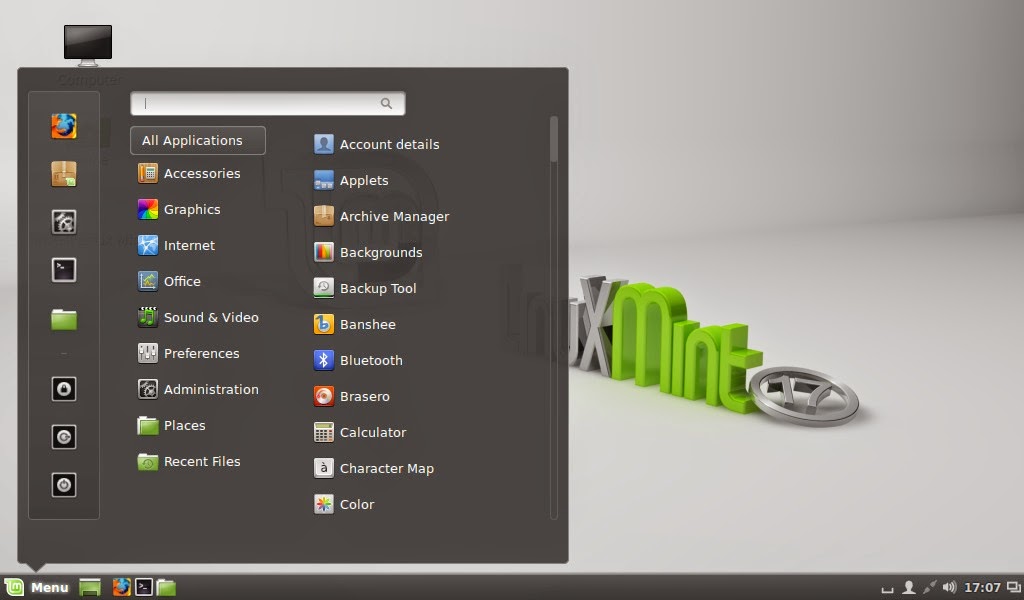The height and width of the screenshot is (600, 1024).
Task: Click the menu search field
Action: click(268, 103)
